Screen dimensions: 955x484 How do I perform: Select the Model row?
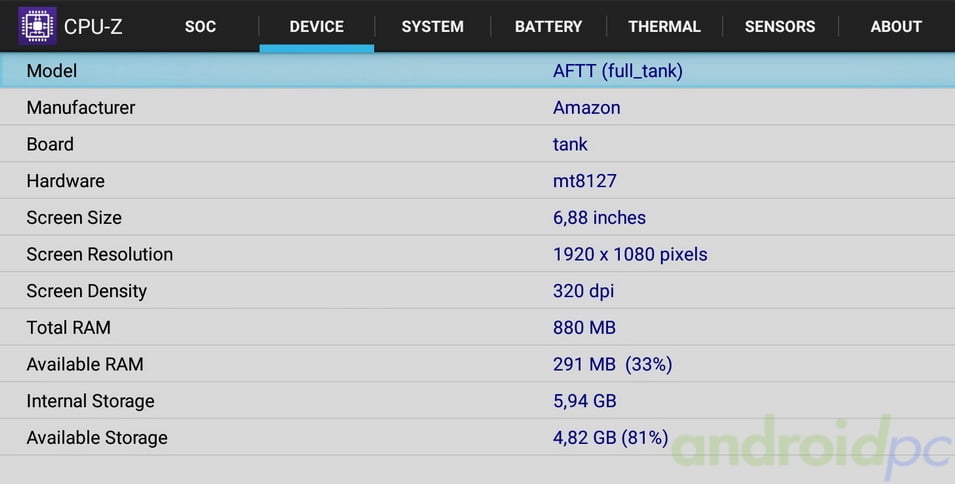tap(477, 71)
